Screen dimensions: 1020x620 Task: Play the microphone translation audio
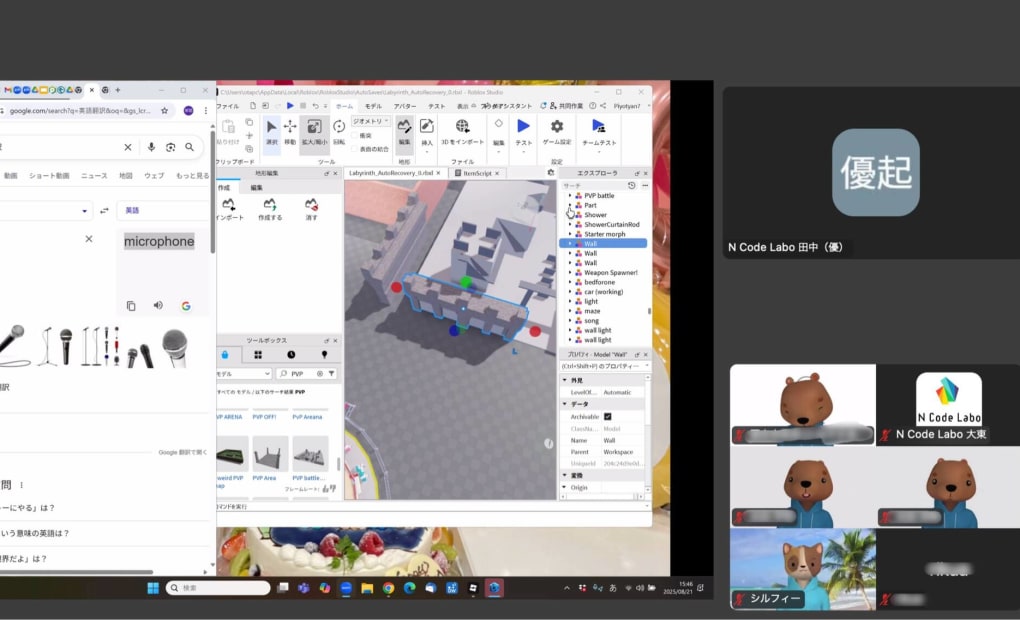(x=158, y=305)
